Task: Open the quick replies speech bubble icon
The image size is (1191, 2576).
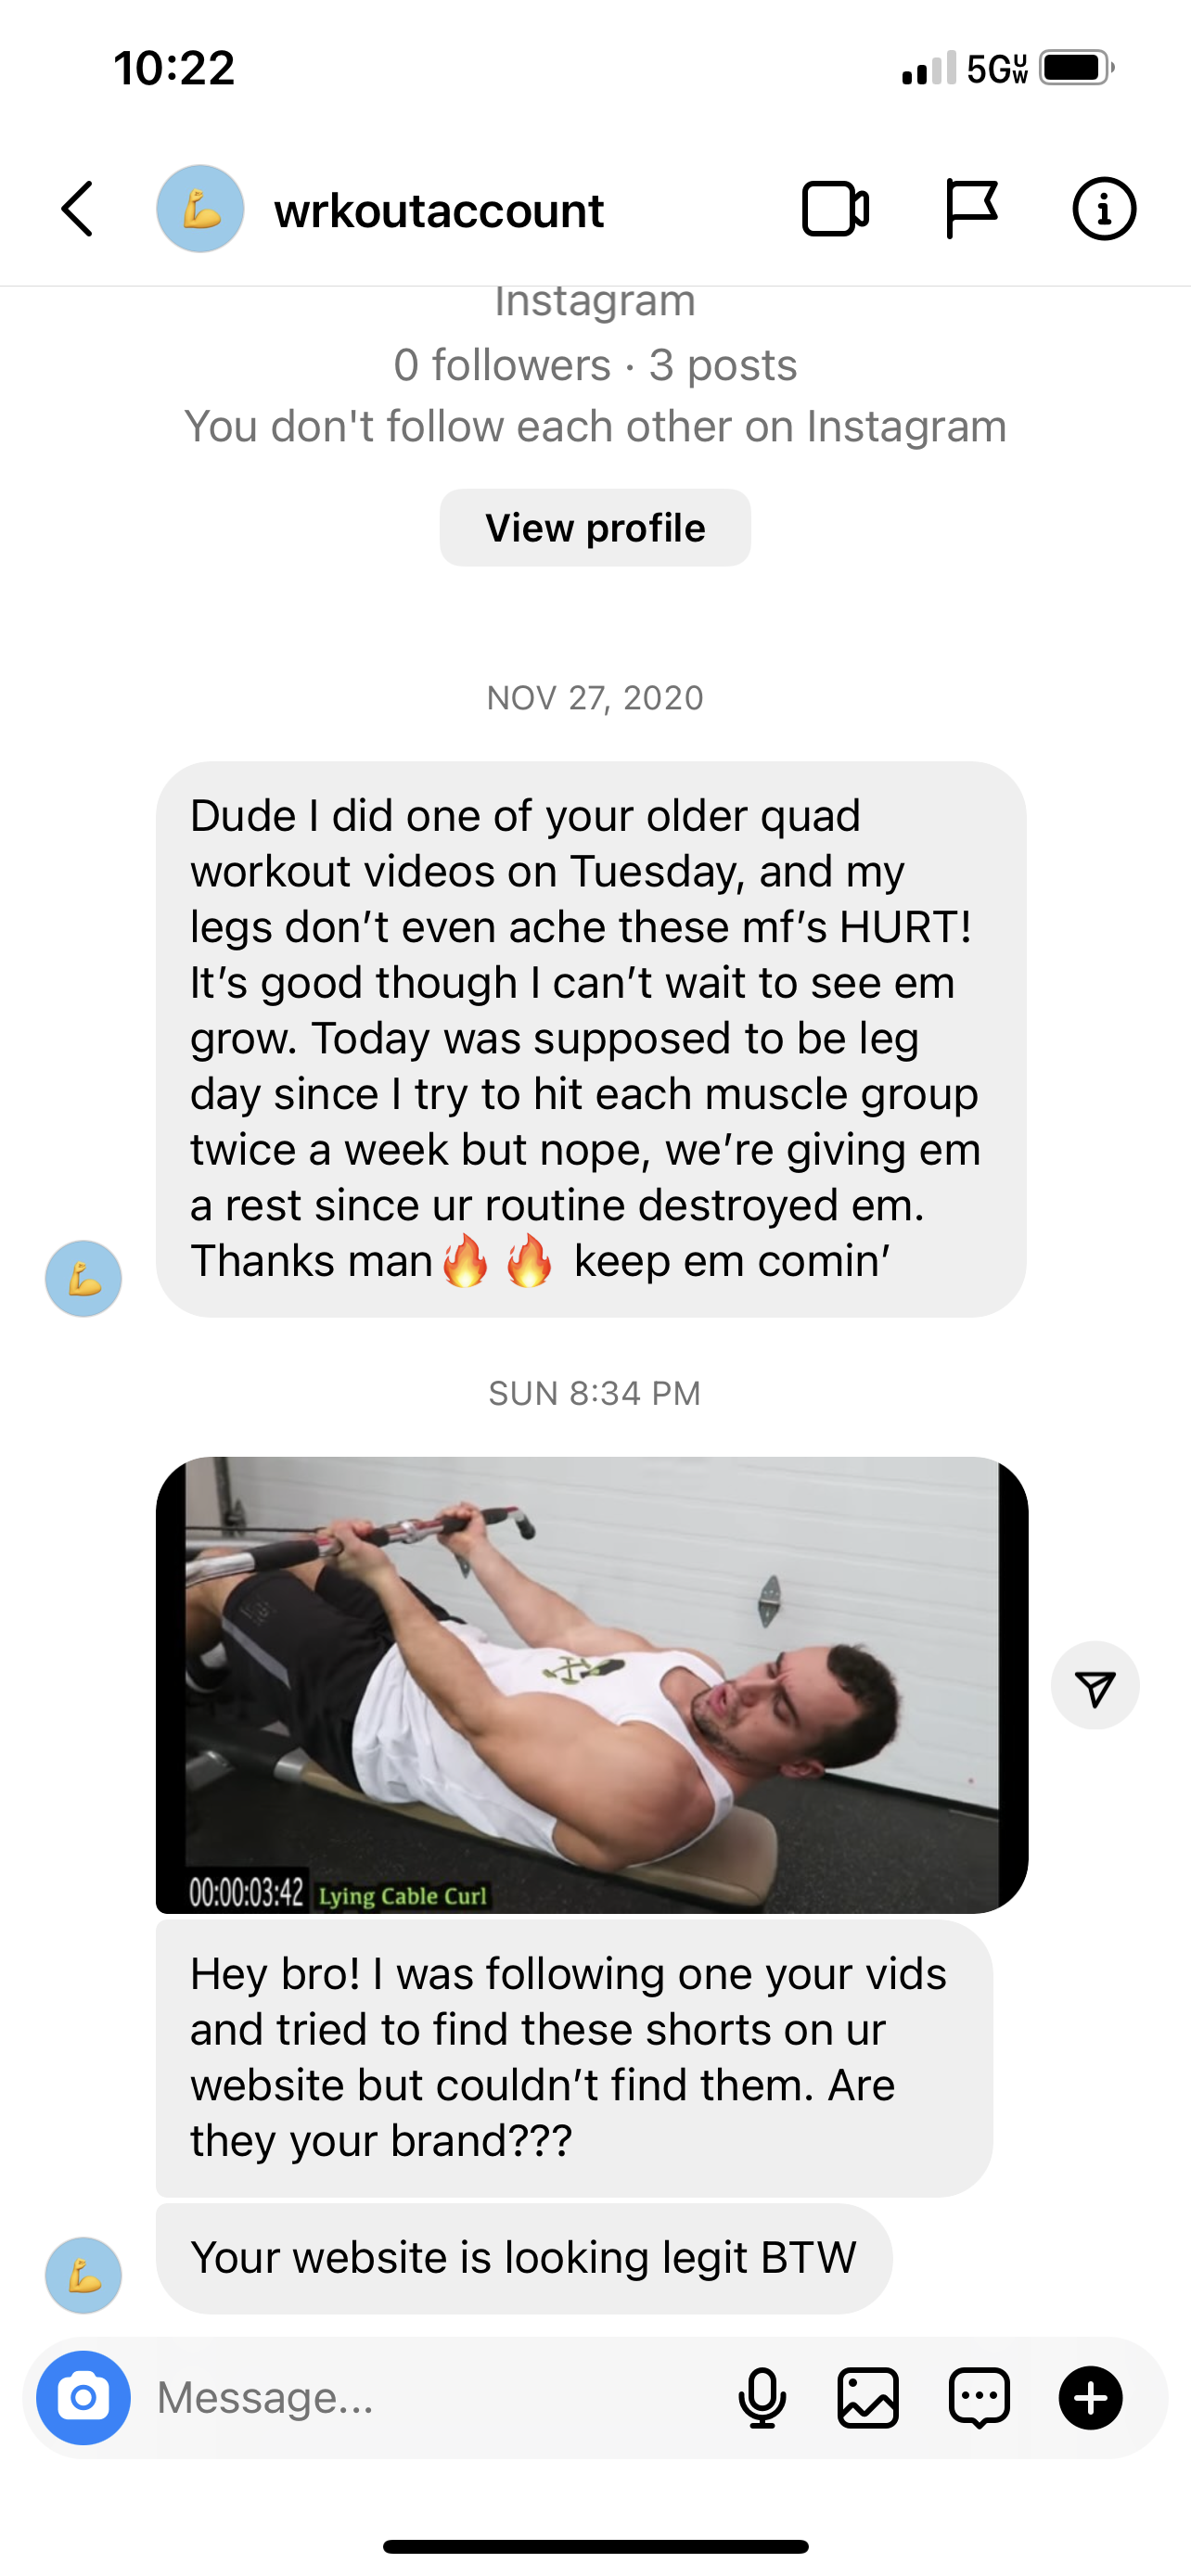Action: (979, 2397)
